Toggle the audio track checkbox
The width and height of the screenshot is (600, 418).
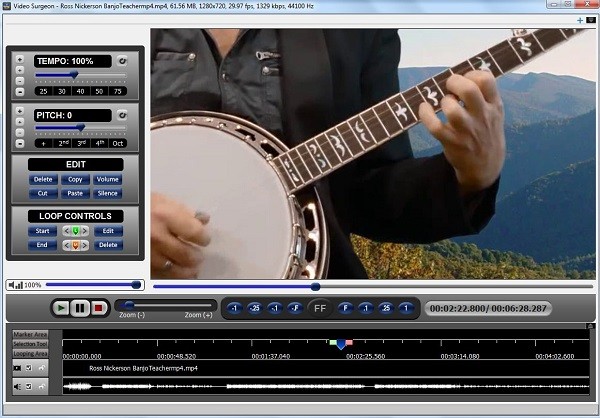pyautogui.click(x=29, y=387)
